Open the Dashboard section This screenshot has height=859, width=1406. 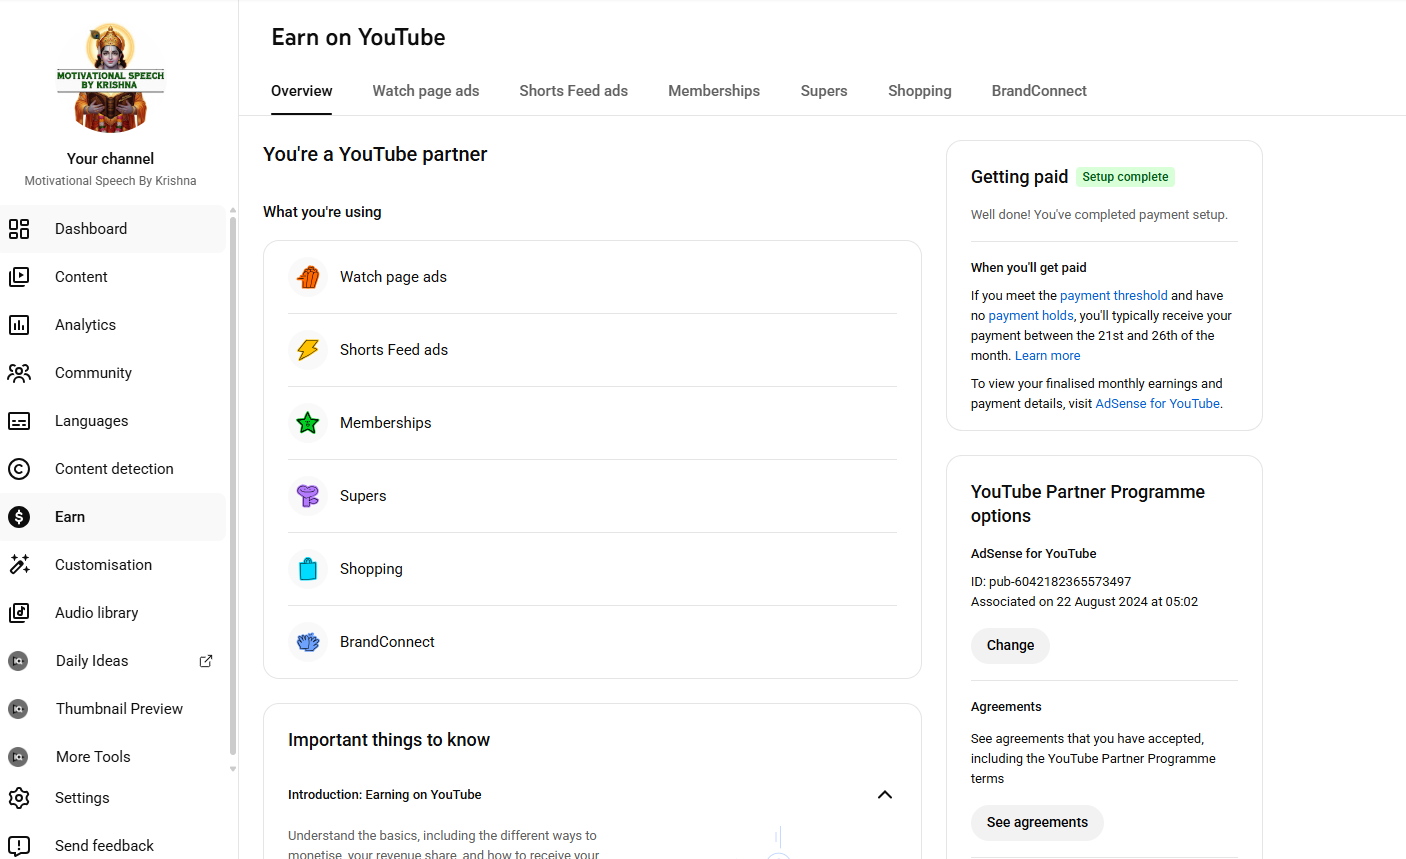point(90,228)
